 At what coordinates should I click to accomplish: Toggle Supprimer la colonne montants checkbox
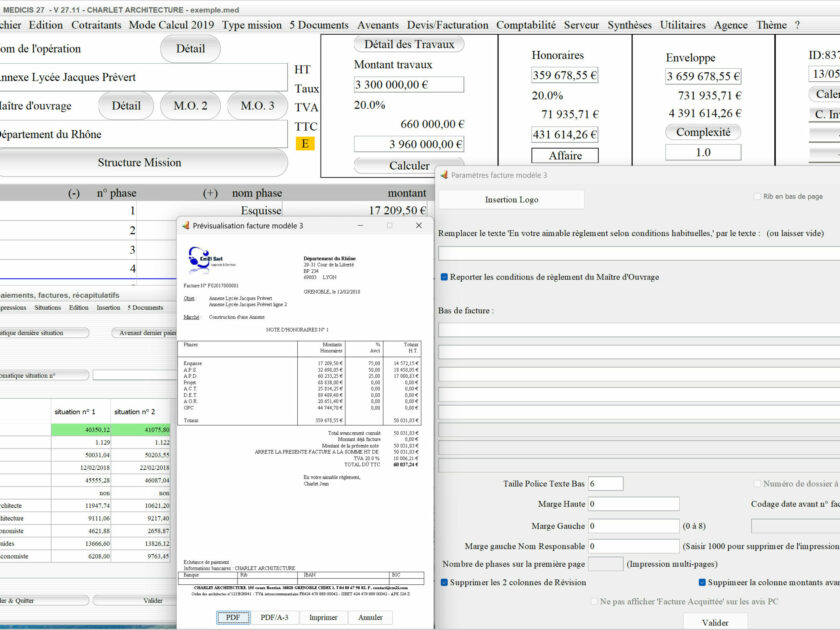pyautogui.click(x=702, y=582)
